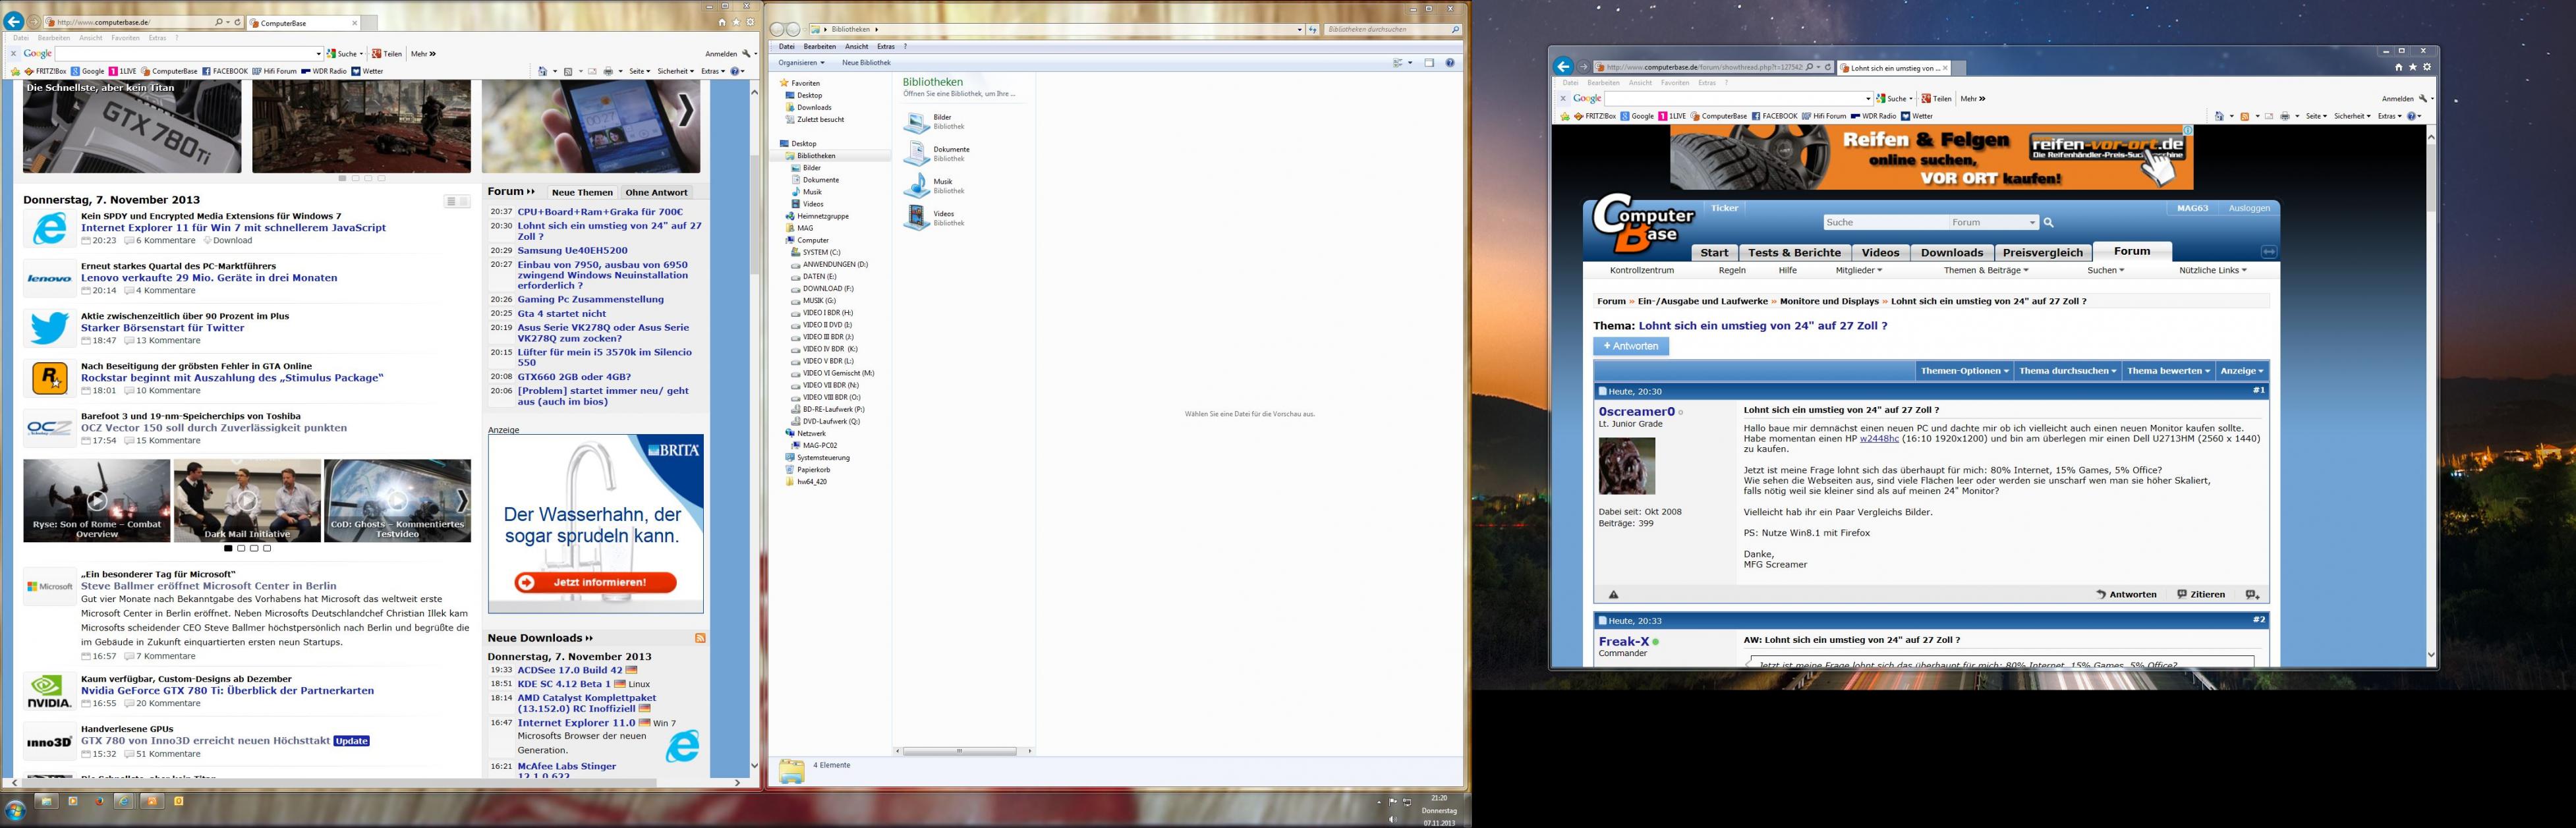Click the back arrow in left ComputerBase browser
This screenshot has width=2576, height=828.
(x=13, y=22)
